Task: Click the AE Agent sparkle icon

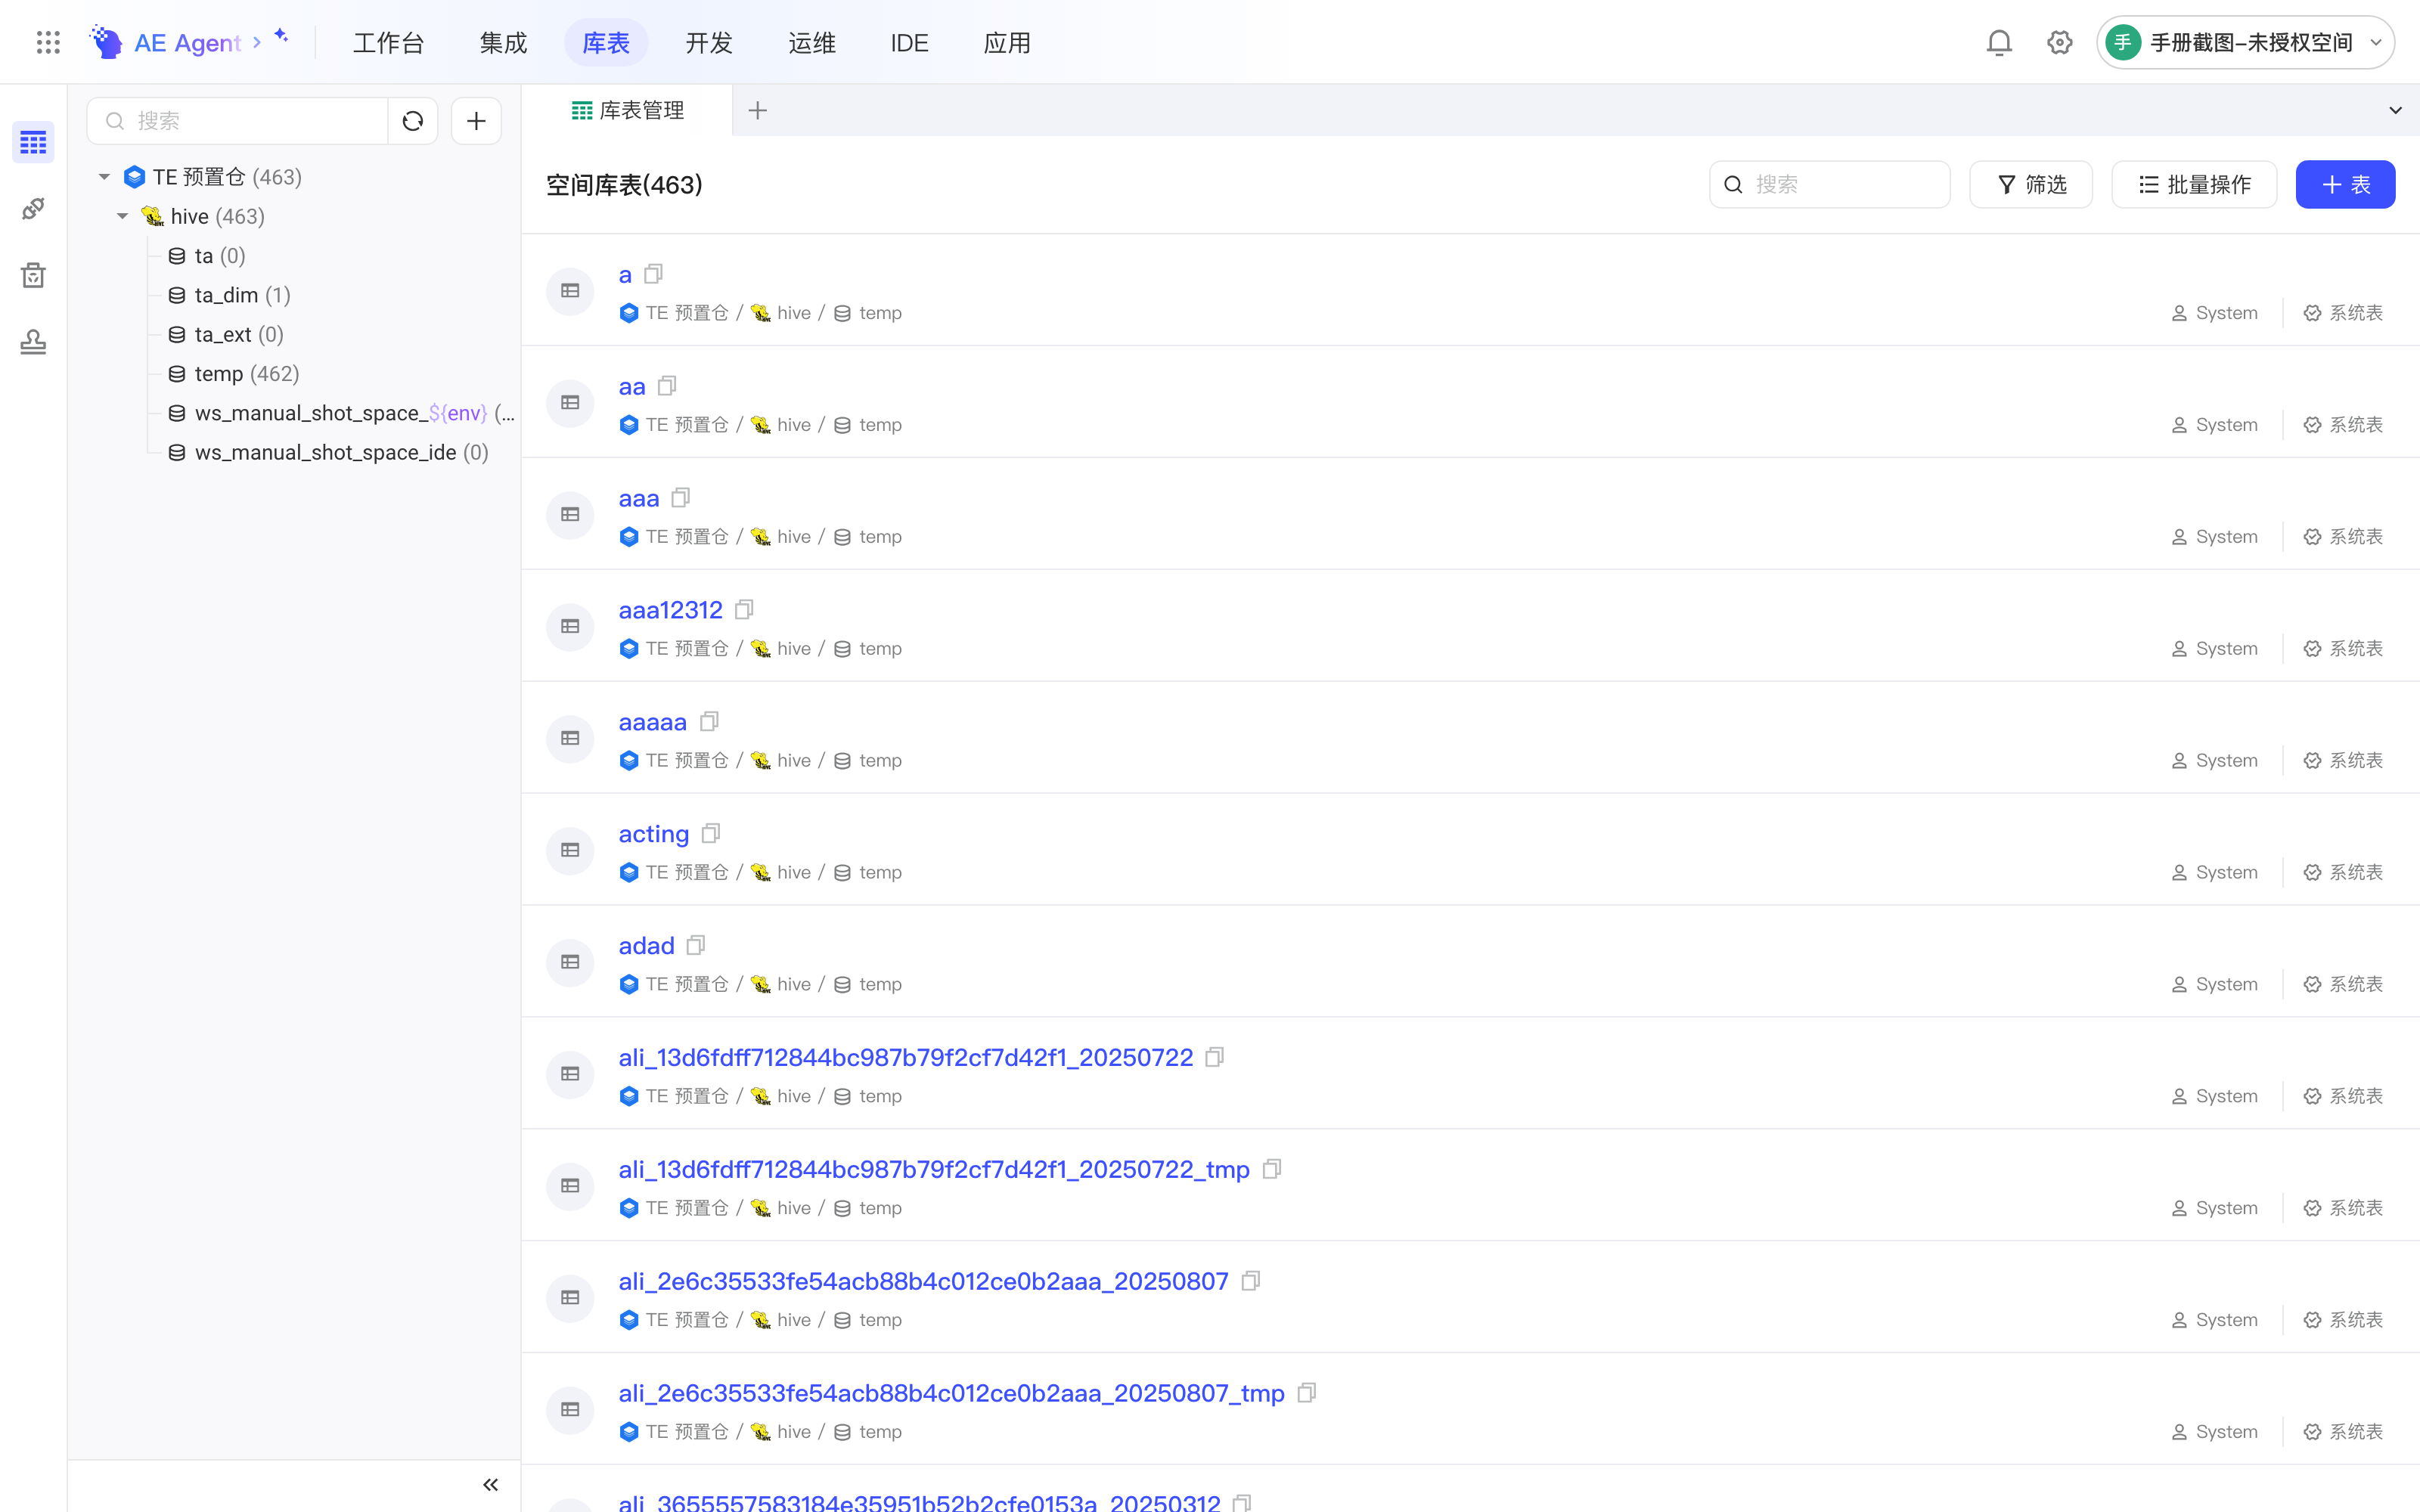Action: tap(282, 36)
